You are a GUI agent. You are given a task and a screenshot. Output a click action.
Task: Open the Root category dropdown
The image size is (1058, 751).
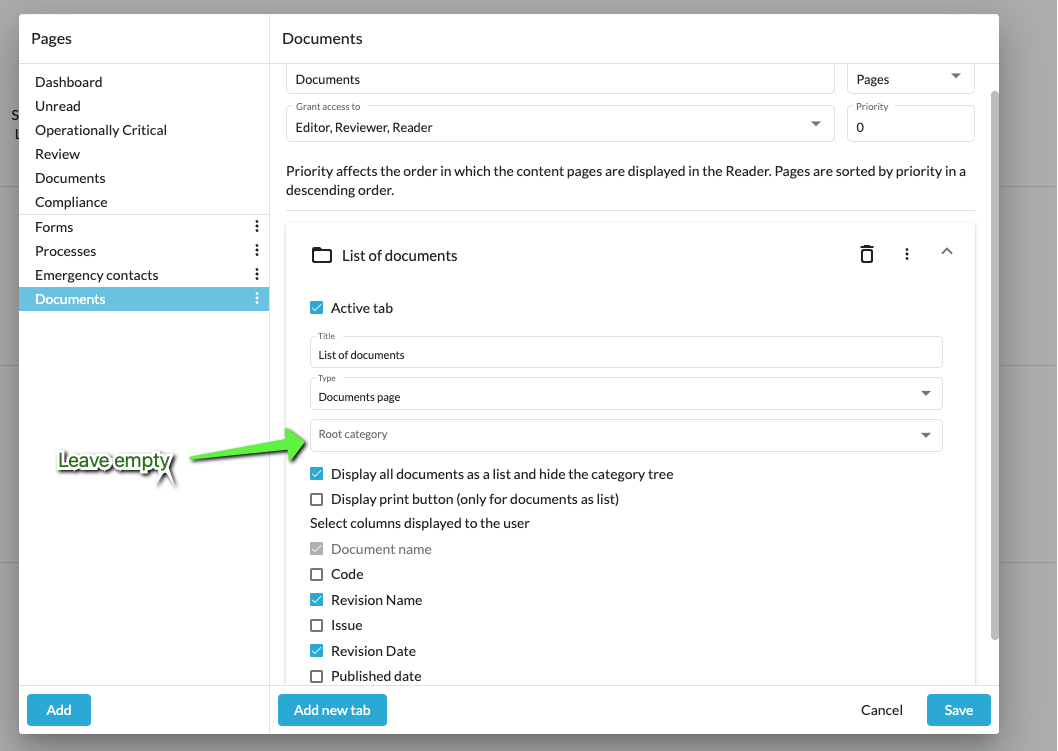(626, 435)
